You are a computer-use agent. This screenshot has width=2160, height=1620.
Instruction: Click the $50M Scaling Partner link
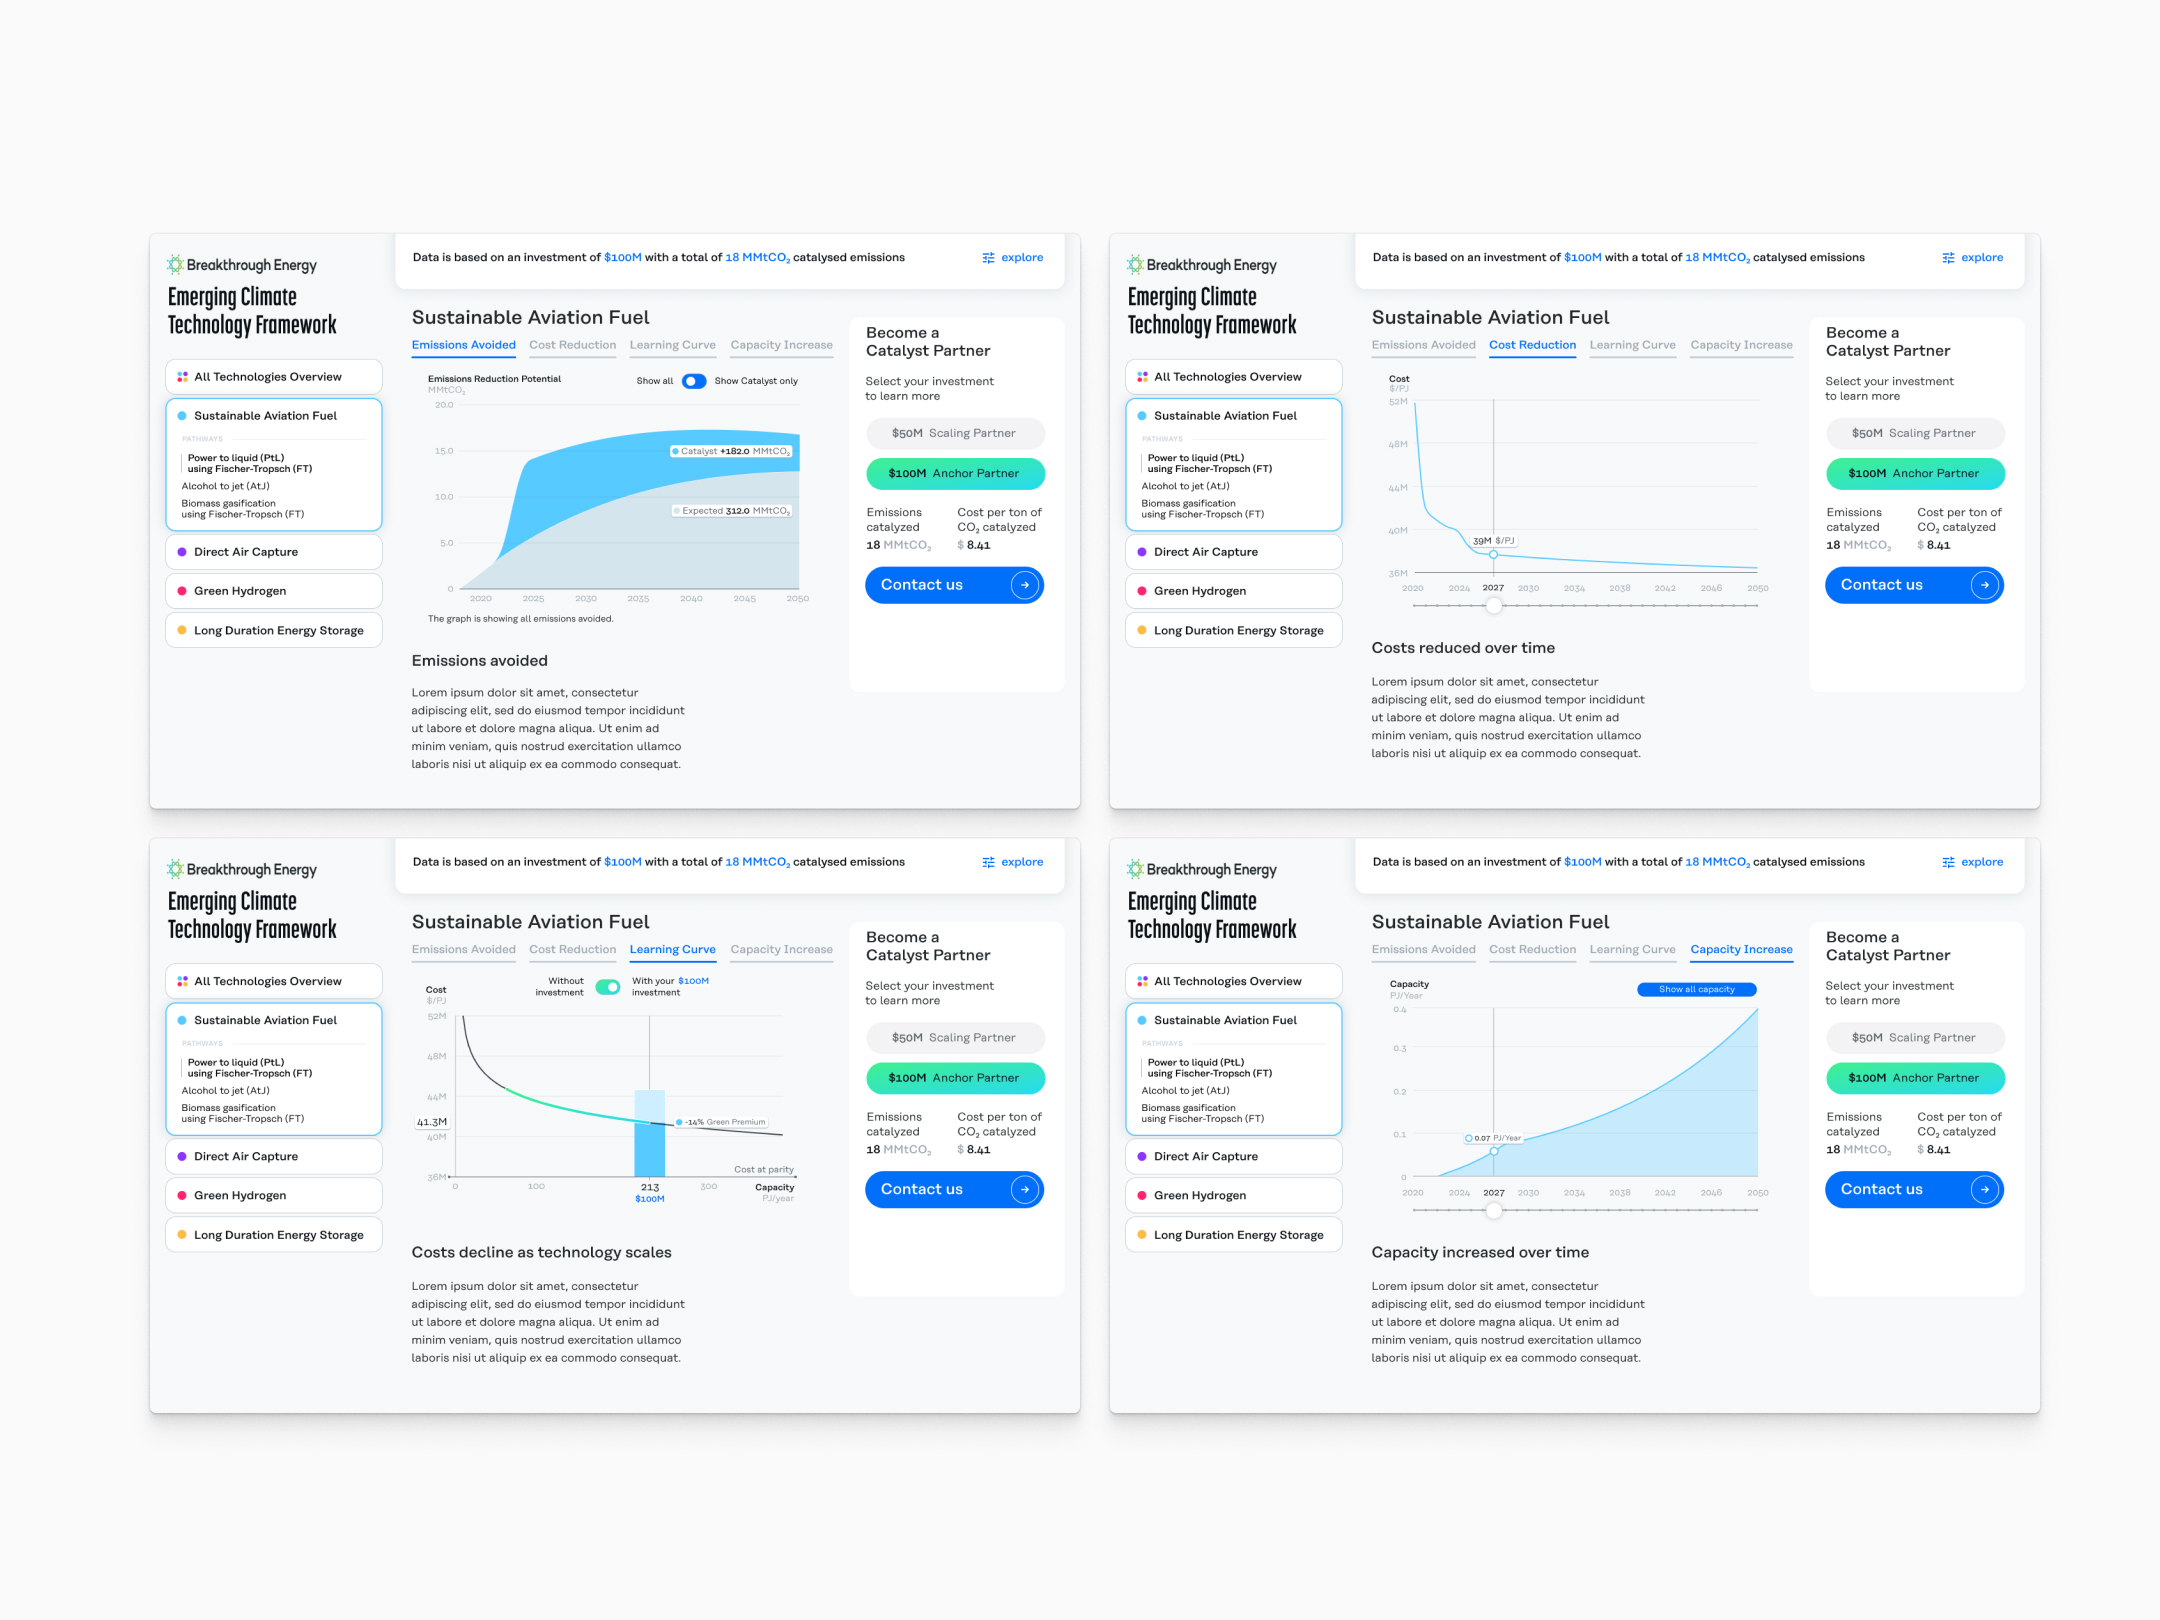coord(952,432)
